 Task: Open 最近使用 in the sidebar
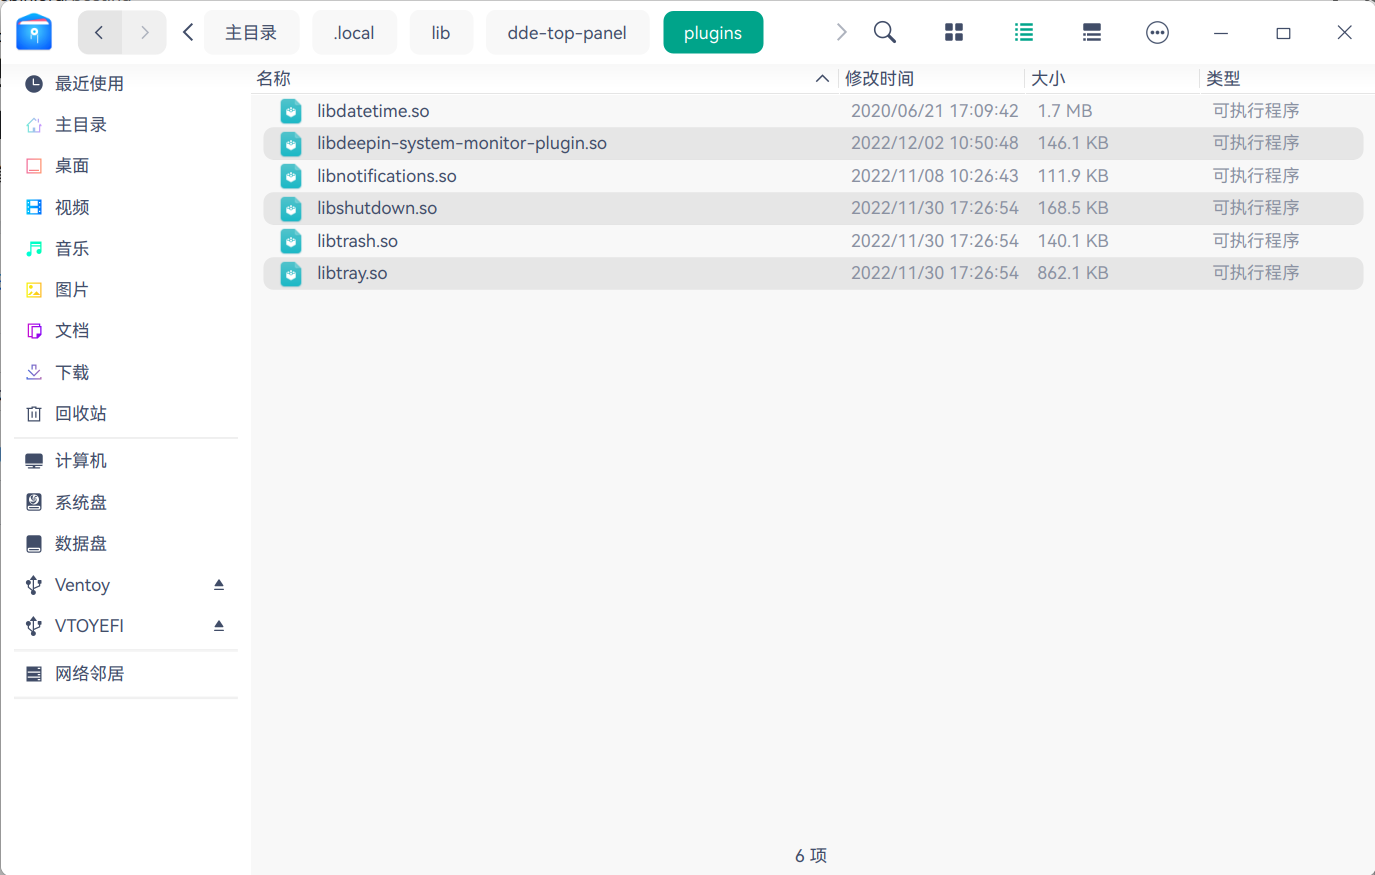tap(126, 84)
